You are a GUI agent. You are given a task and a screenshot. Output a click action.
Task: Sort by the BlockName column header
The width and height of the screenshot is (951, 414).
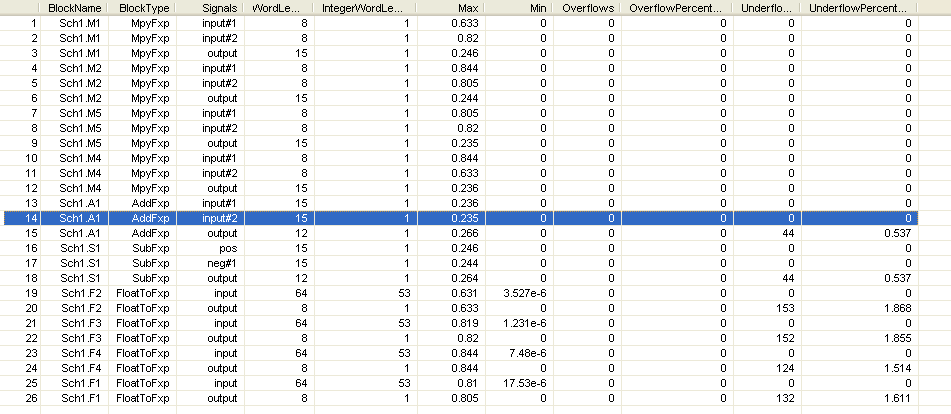[74, 8]
